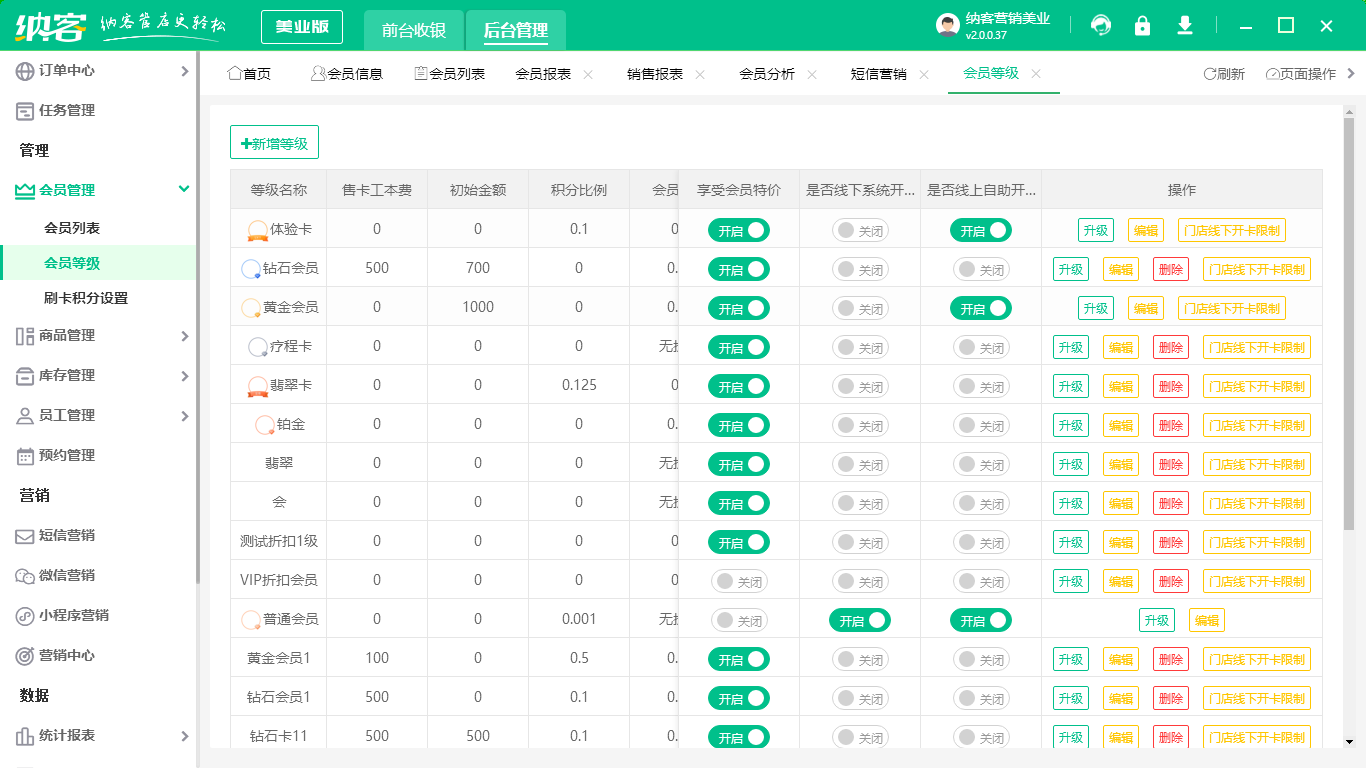Image resolution: width=1366 pixels, height=768 pixels.
Task: Switch to 会员分析 tab
Action: 767,74
